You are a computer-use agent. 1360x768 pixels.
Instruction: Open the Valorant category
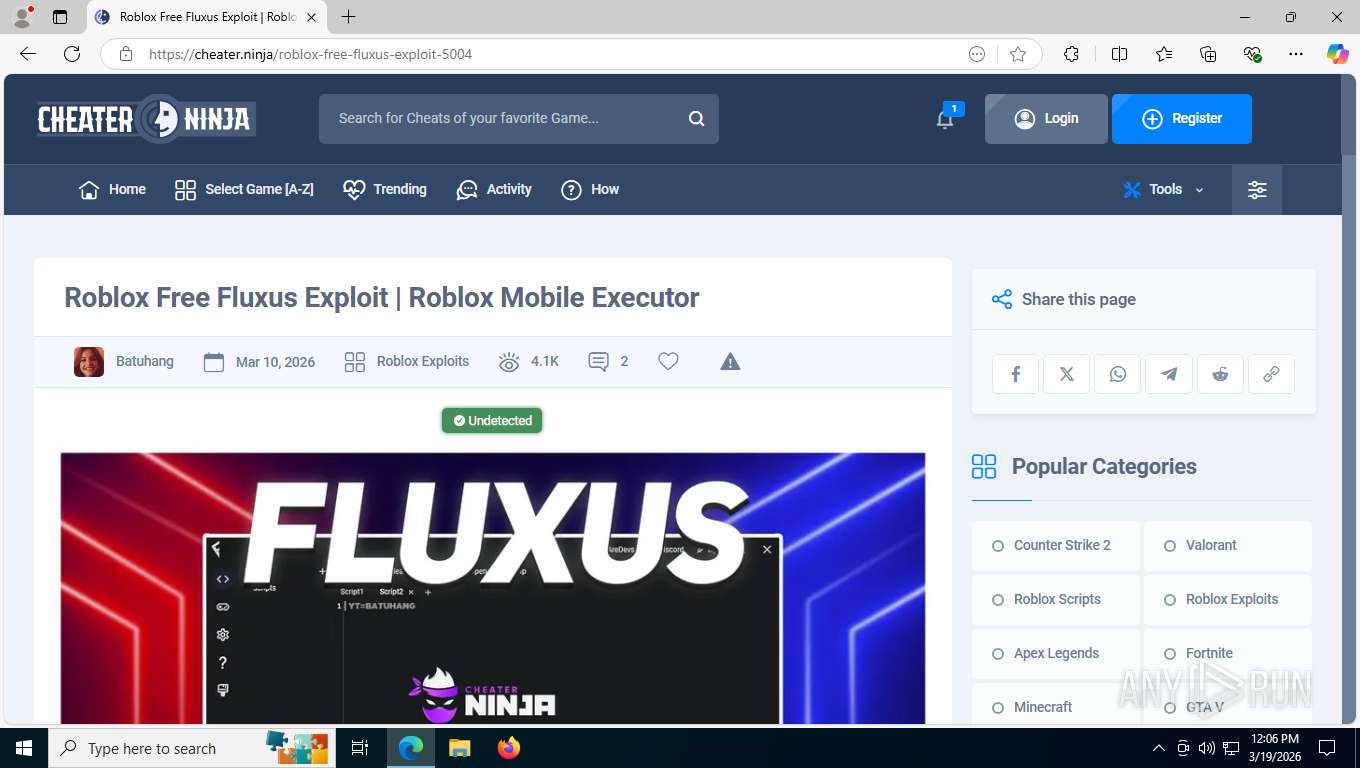click(1228, 546)
